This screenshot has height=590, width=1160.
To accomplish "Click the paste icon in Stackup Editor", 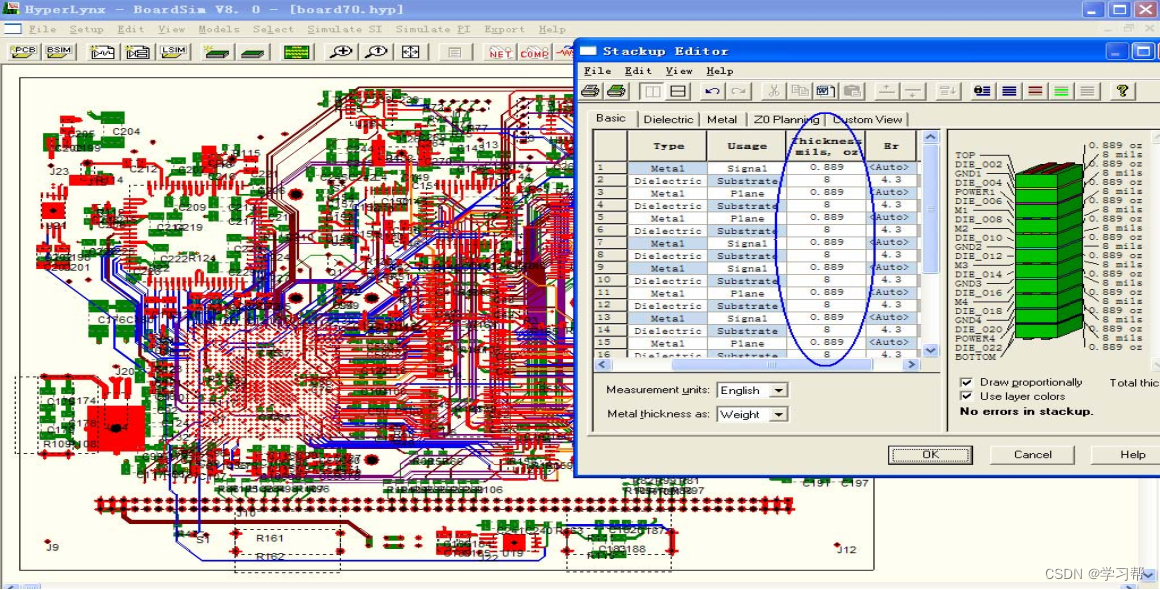I will click(x=852, y=91).
